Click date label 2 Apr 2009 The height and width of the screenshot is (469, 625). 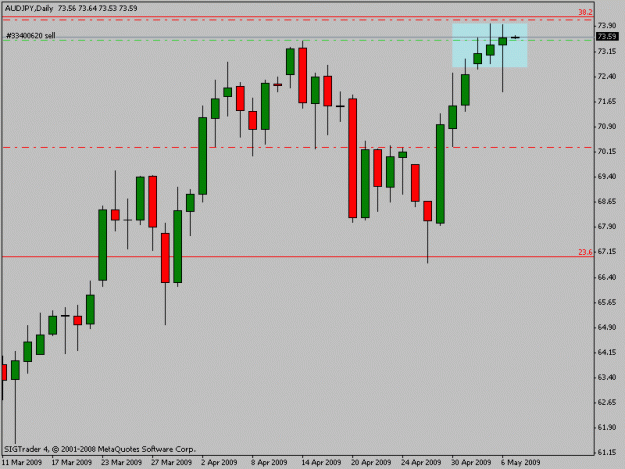click(219, 462)
